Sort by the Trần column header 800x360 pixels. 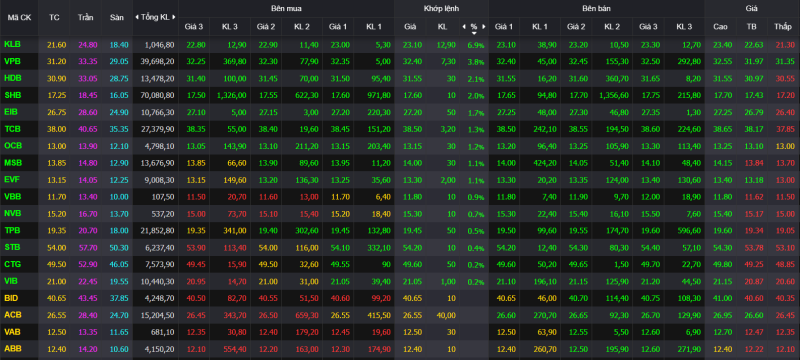[85, 17]
